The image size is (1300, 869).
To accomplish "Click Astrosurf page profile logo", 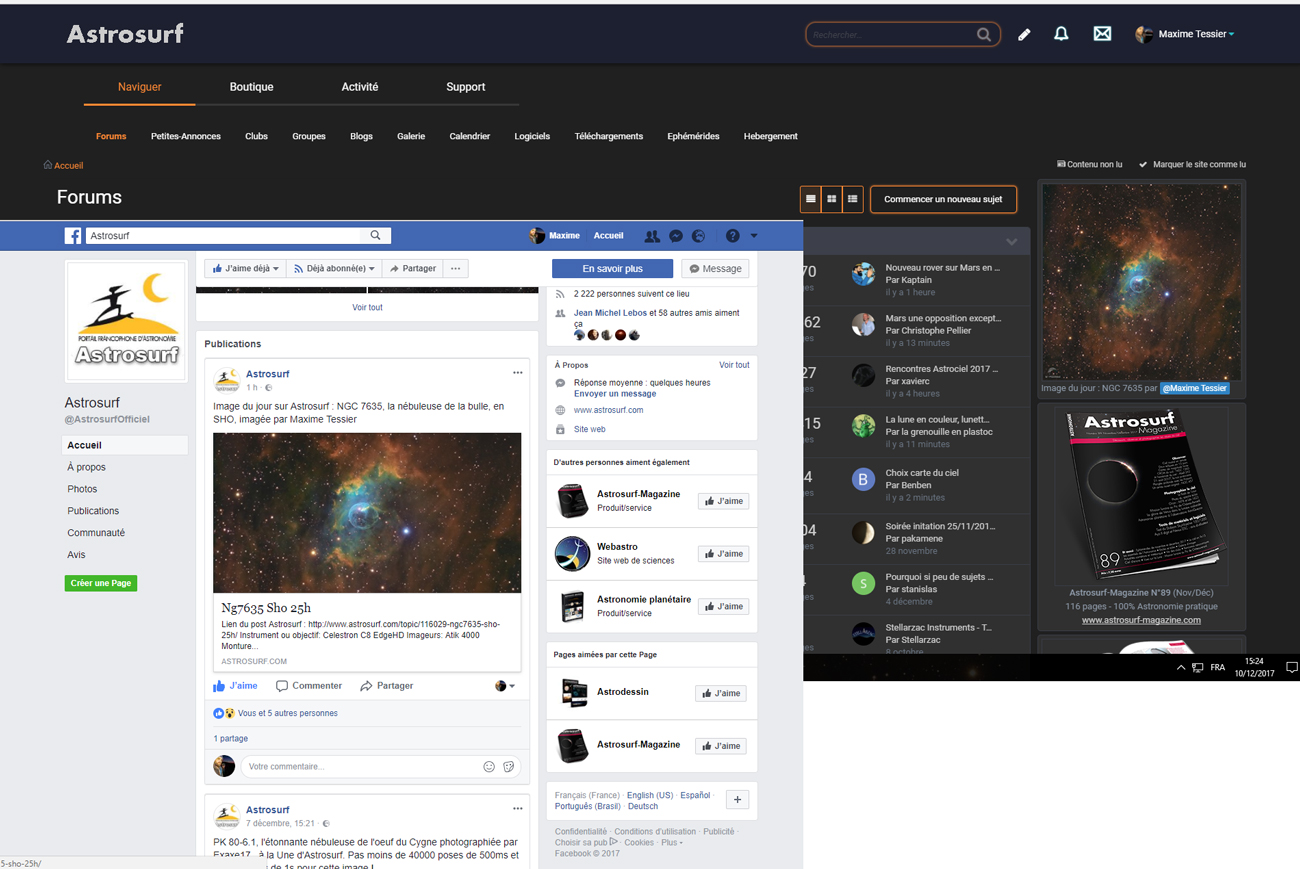I will coord(126,321).
